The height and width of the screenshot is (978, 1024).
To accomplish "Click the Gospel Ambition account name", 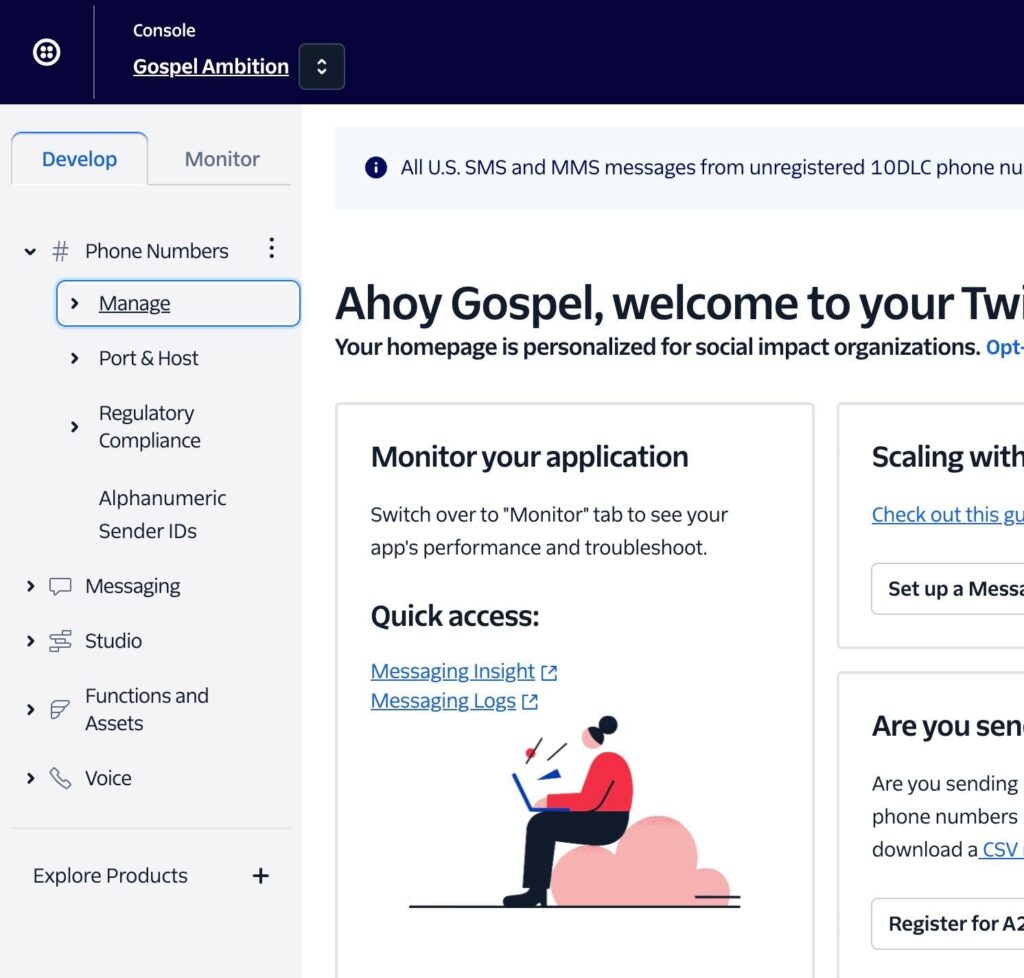I will pos(210,67).
